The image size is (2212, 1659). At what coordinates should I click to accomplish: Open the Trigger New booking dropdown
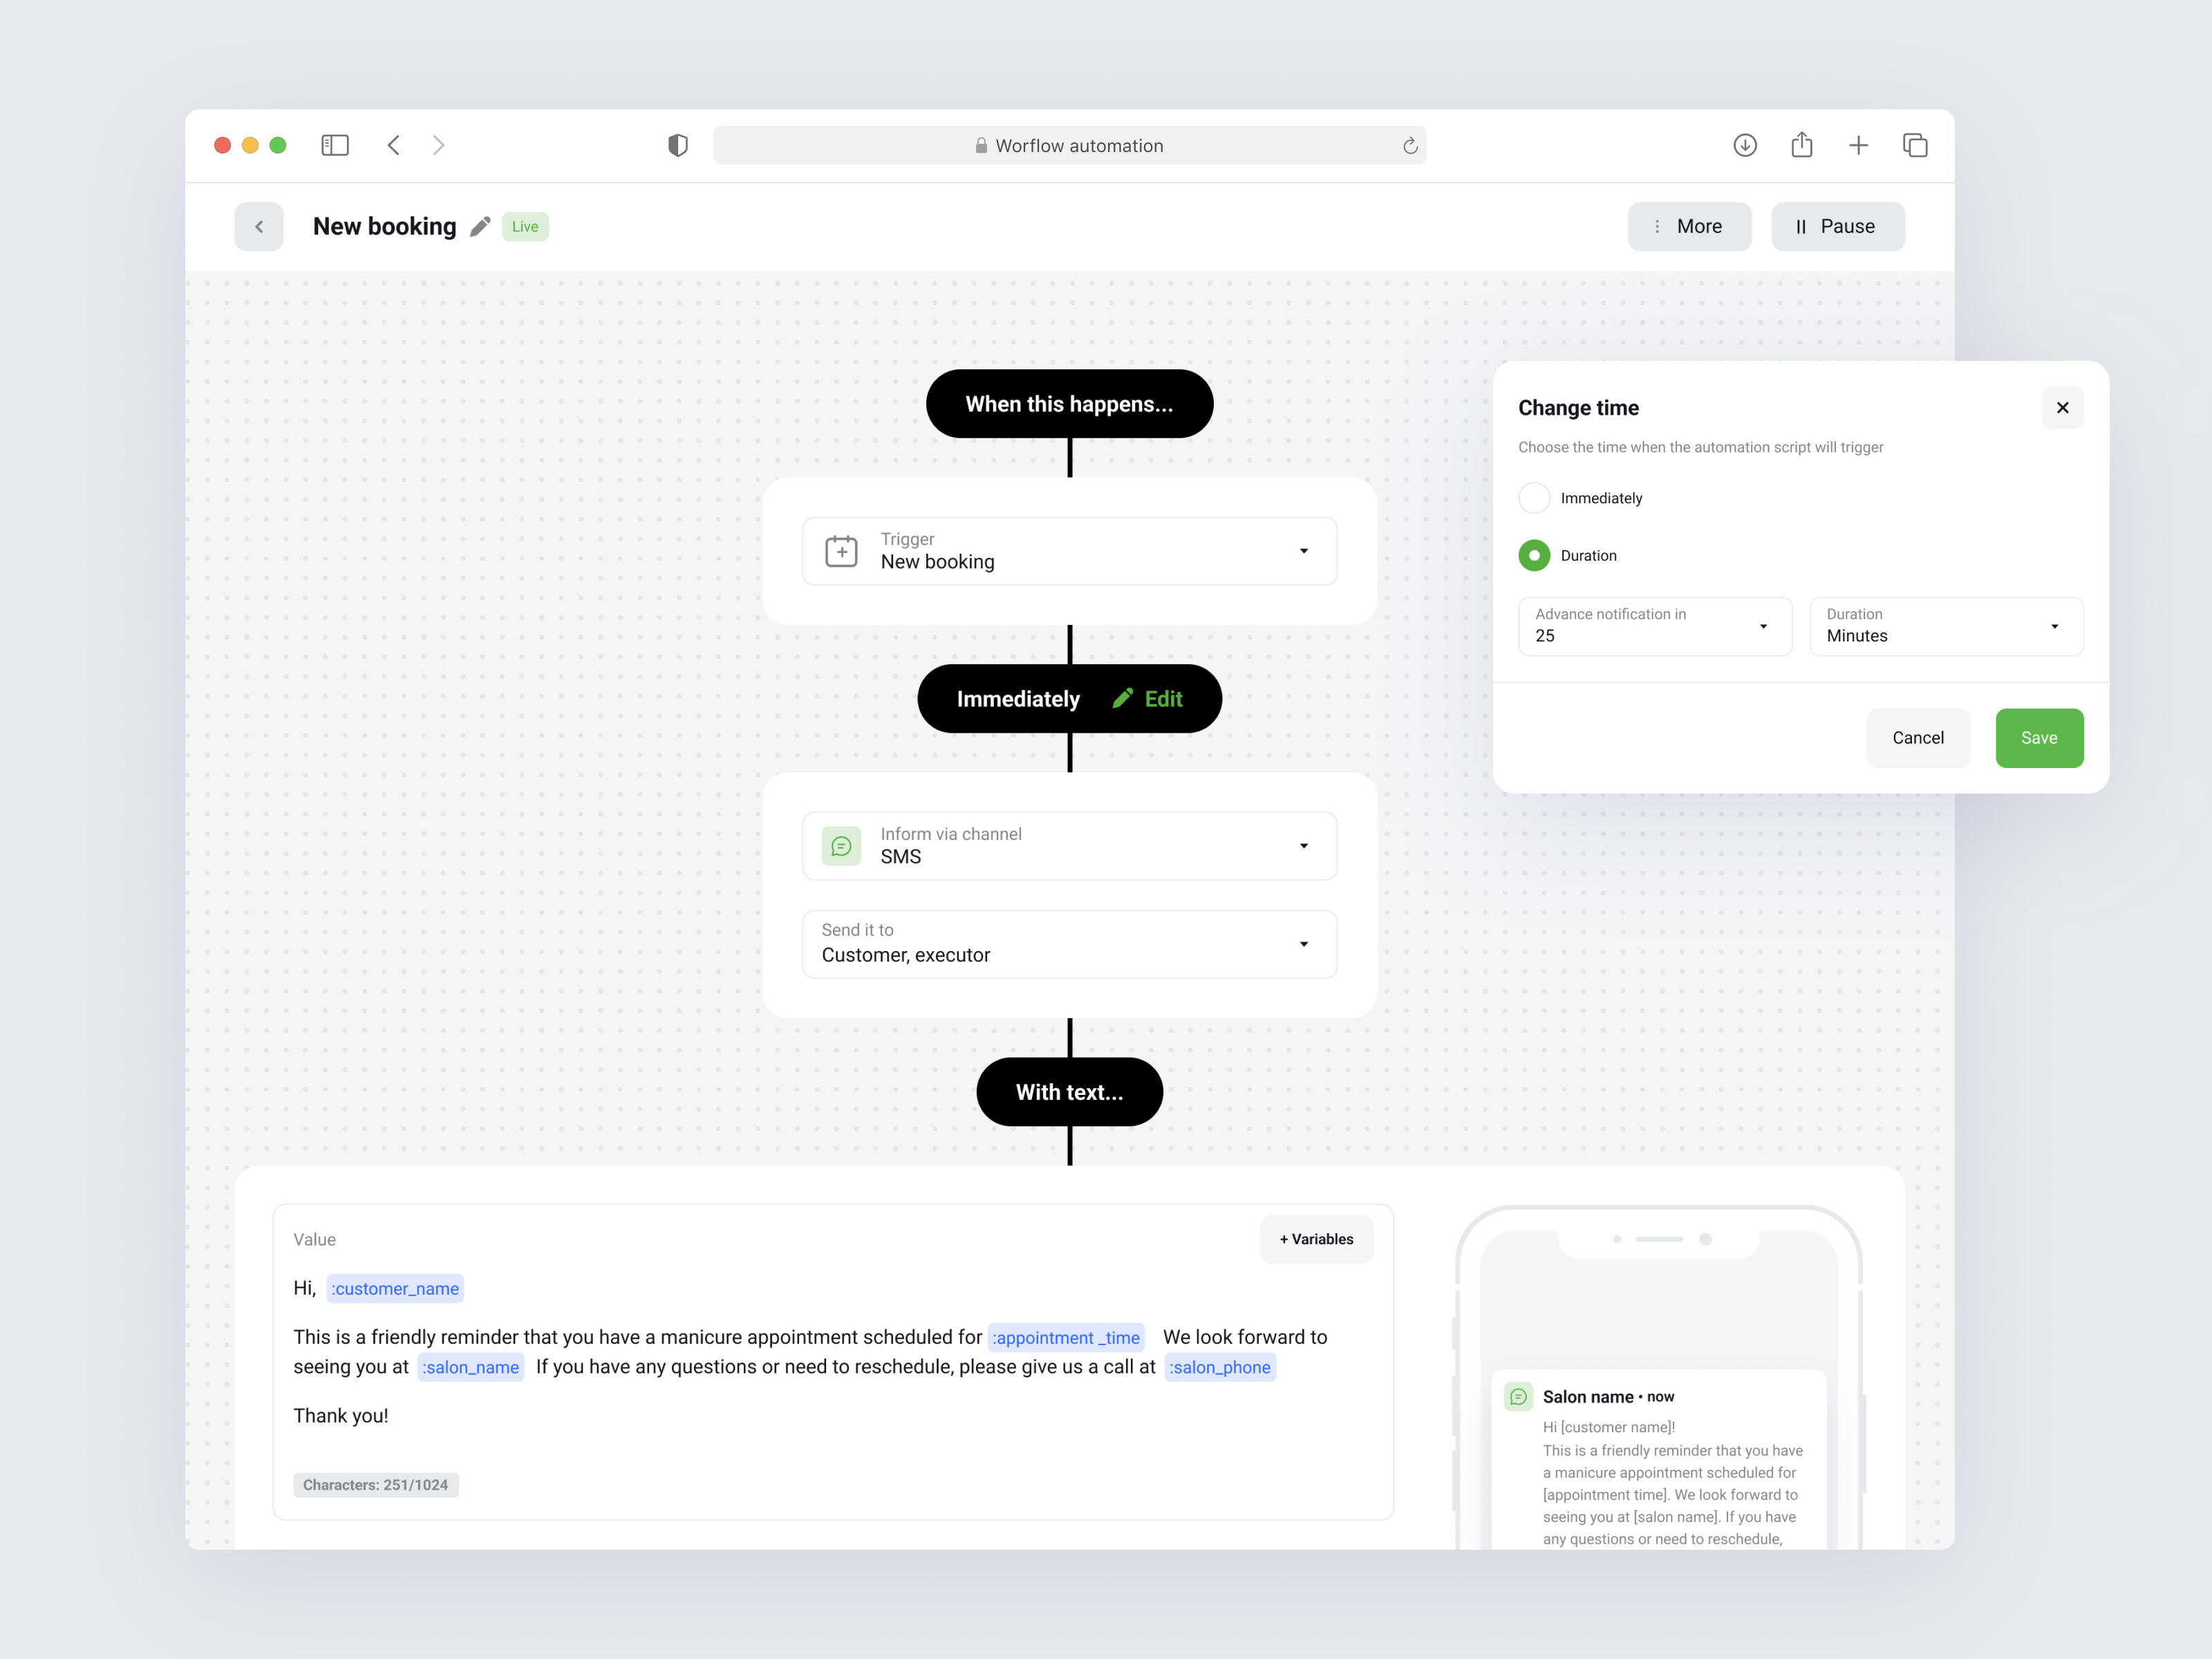pyautogui.click(x=1303, y=551)
